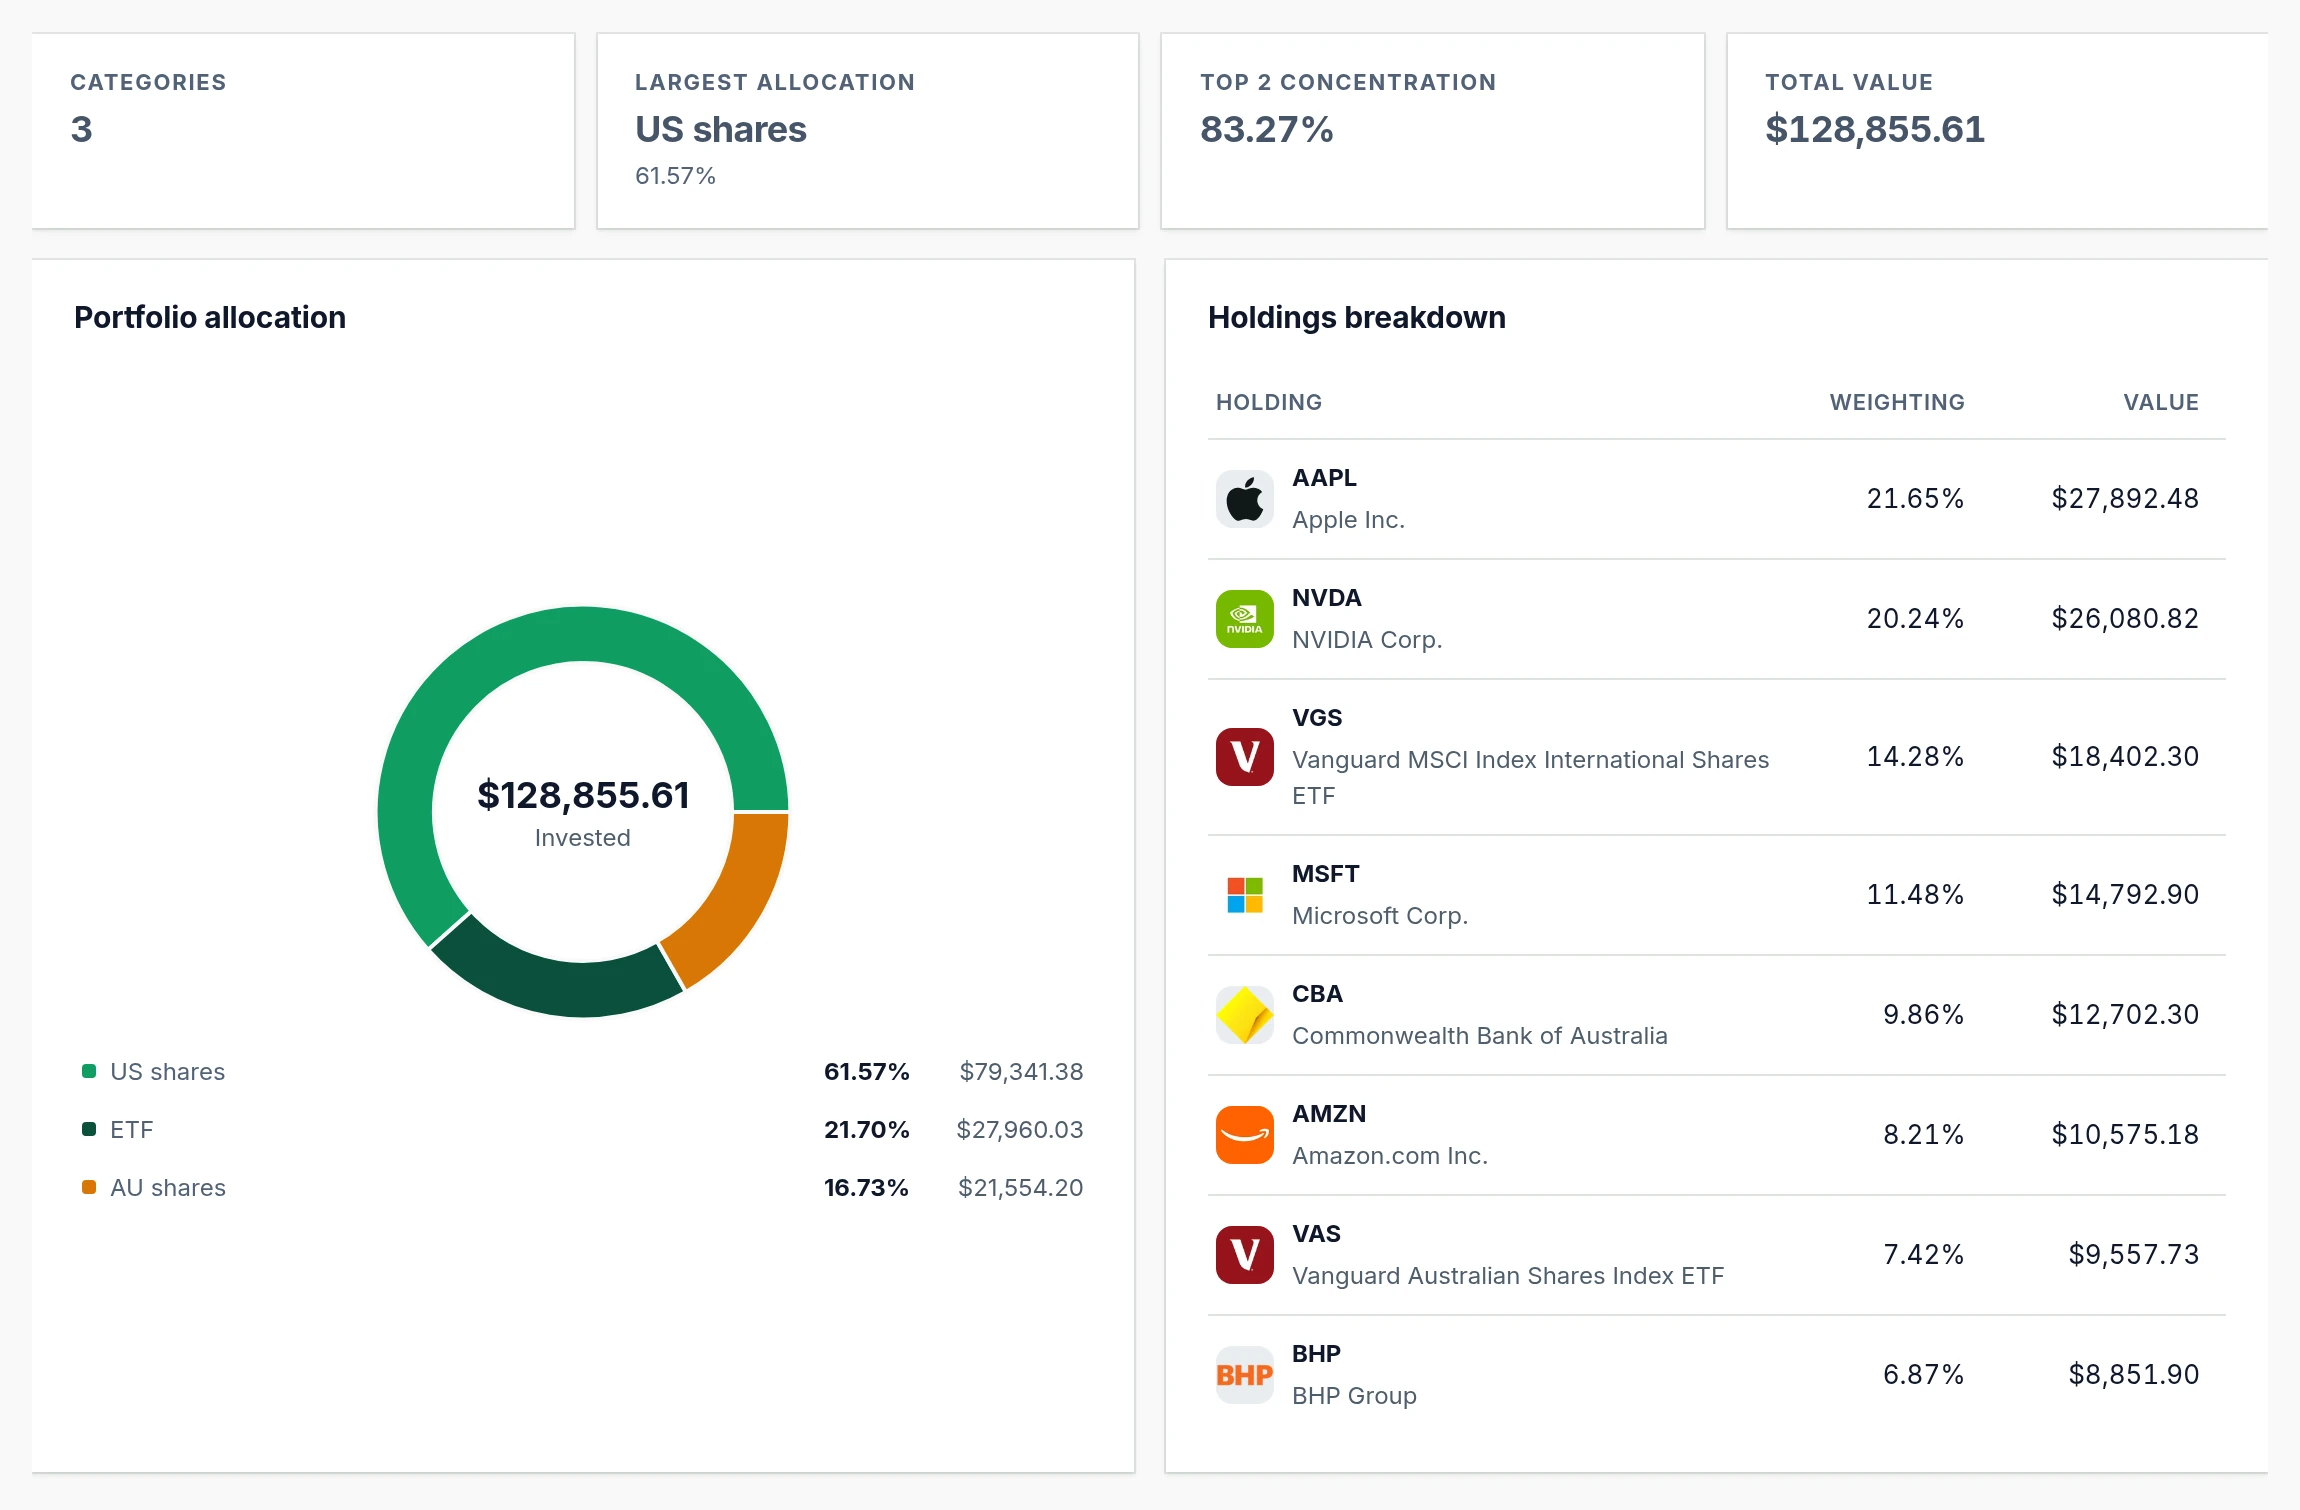The height and width of the screenshot is (1510, 2300).
Task: Click Vanguard Australian Shares Index ETF name
Action: click(x=1508, y=1276)
